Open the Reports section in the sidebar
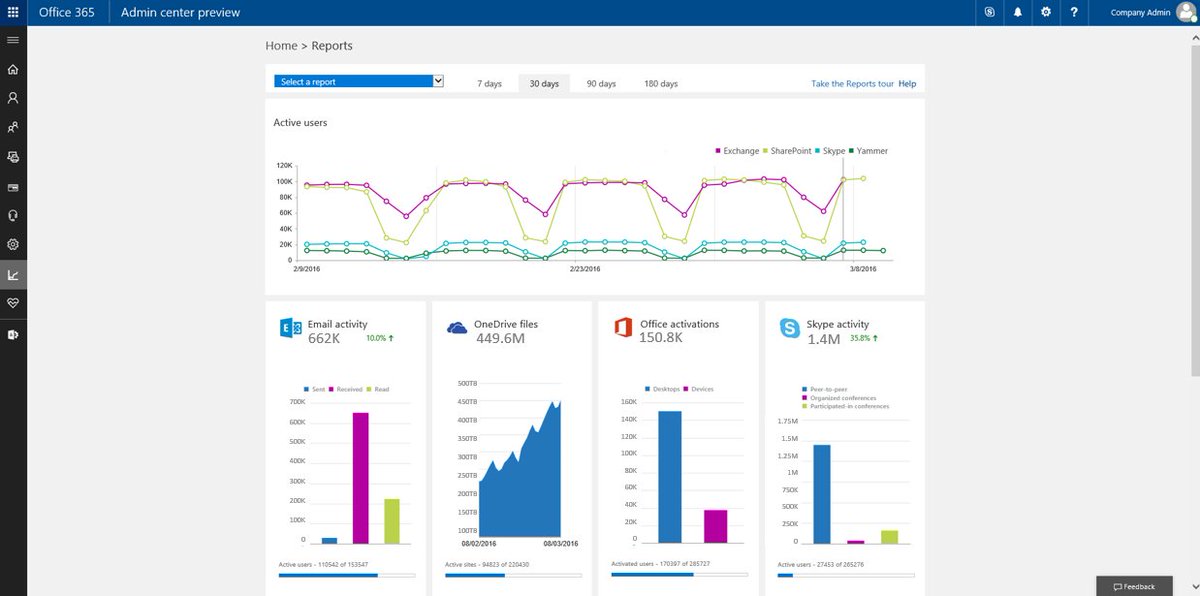 click(x=13, y=274)
